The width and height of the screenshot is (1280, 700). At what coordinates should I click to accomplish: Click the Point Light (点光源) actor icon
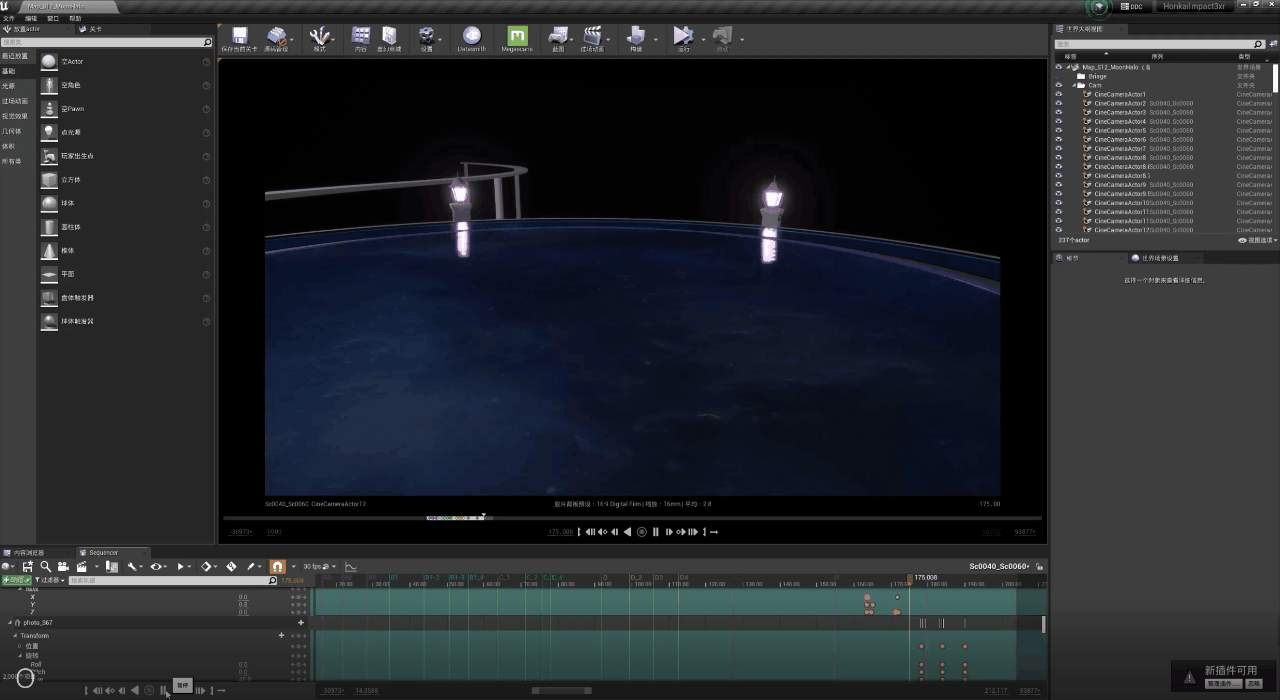pos(49,132)
